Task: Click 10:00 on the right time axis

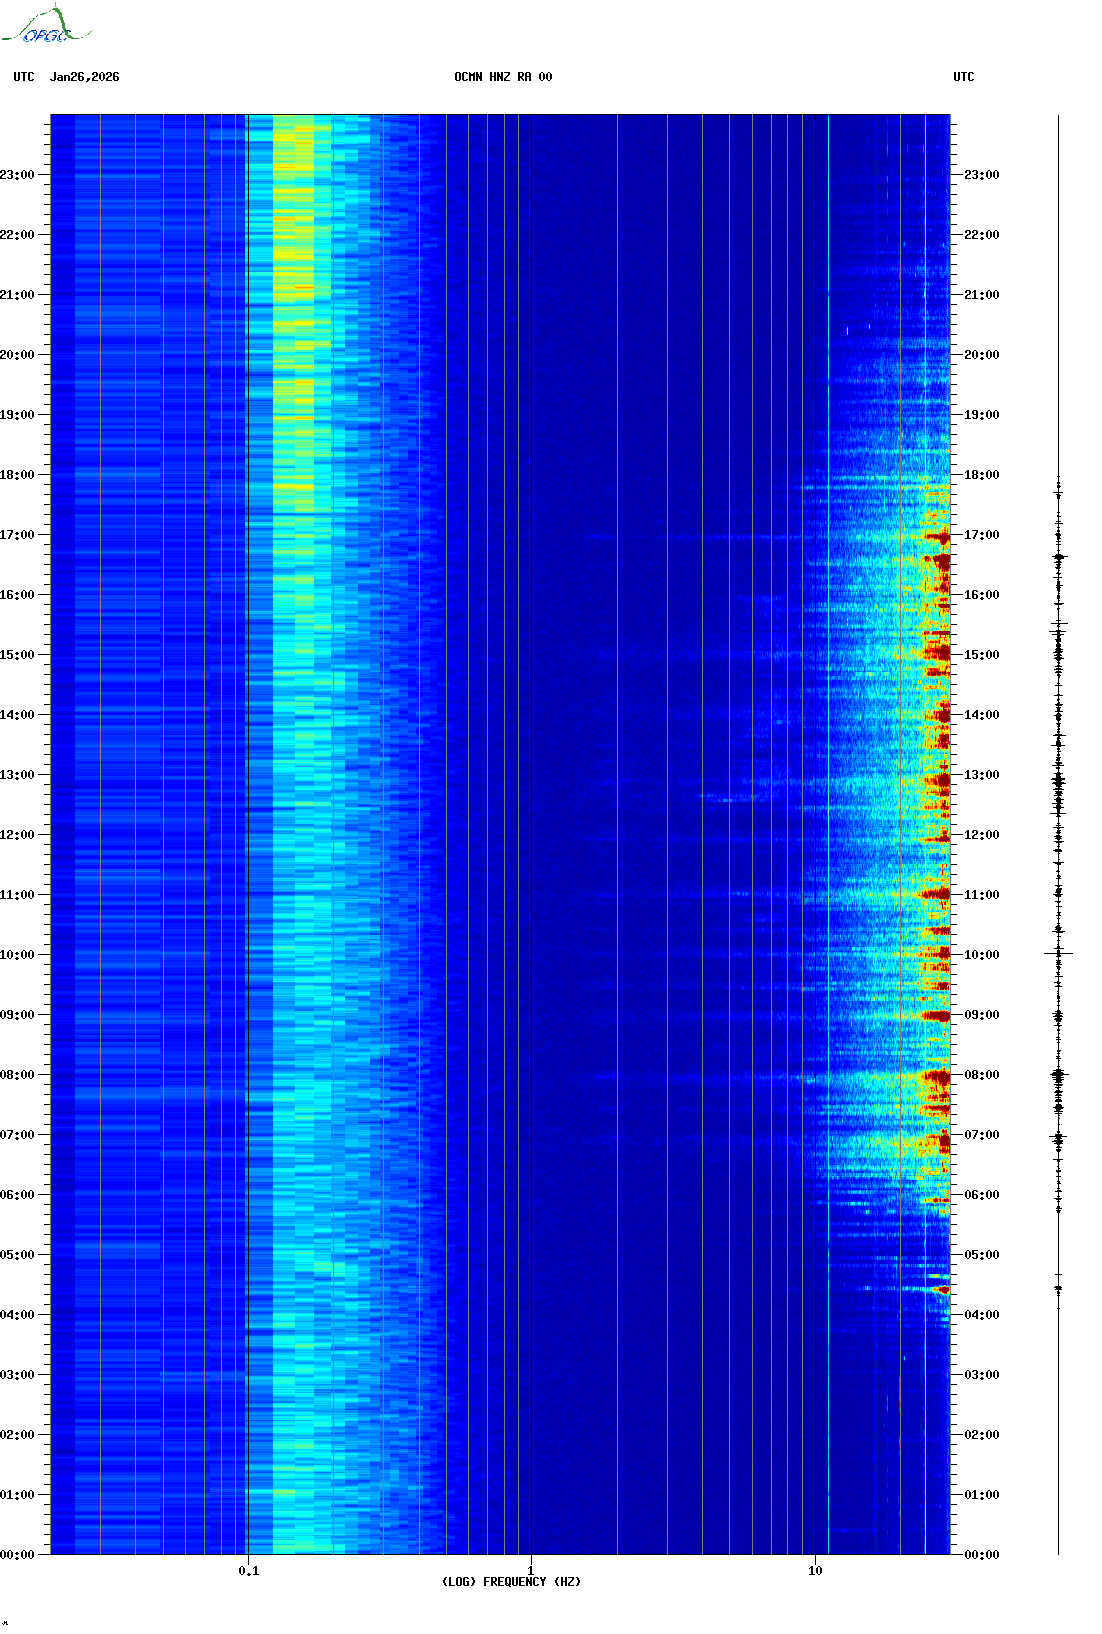Action: [x=982, y=955]
